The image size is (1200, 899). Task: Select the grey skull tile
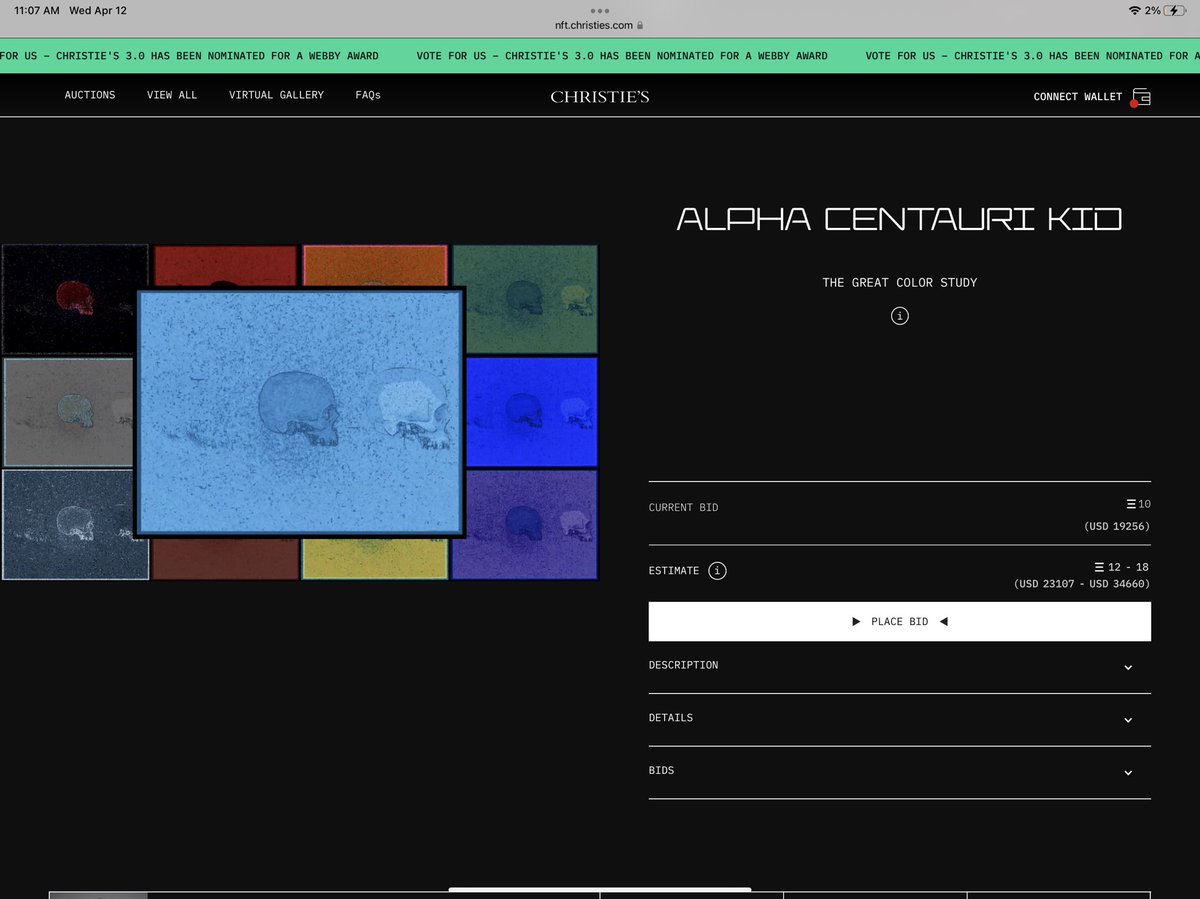67,412
